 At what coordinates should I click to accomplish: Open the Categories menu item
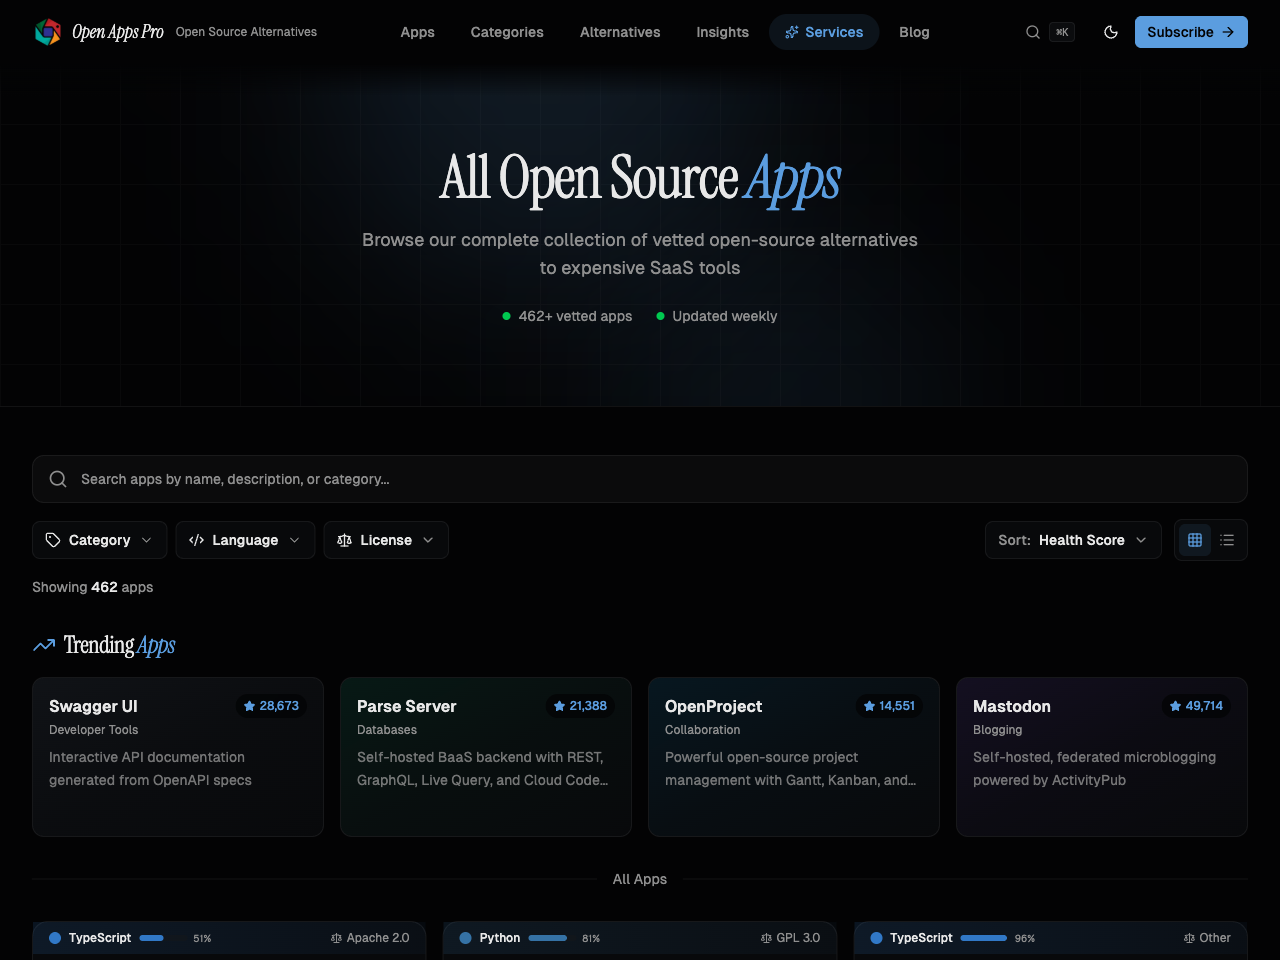pyautogui.click(x=507, y=32)
